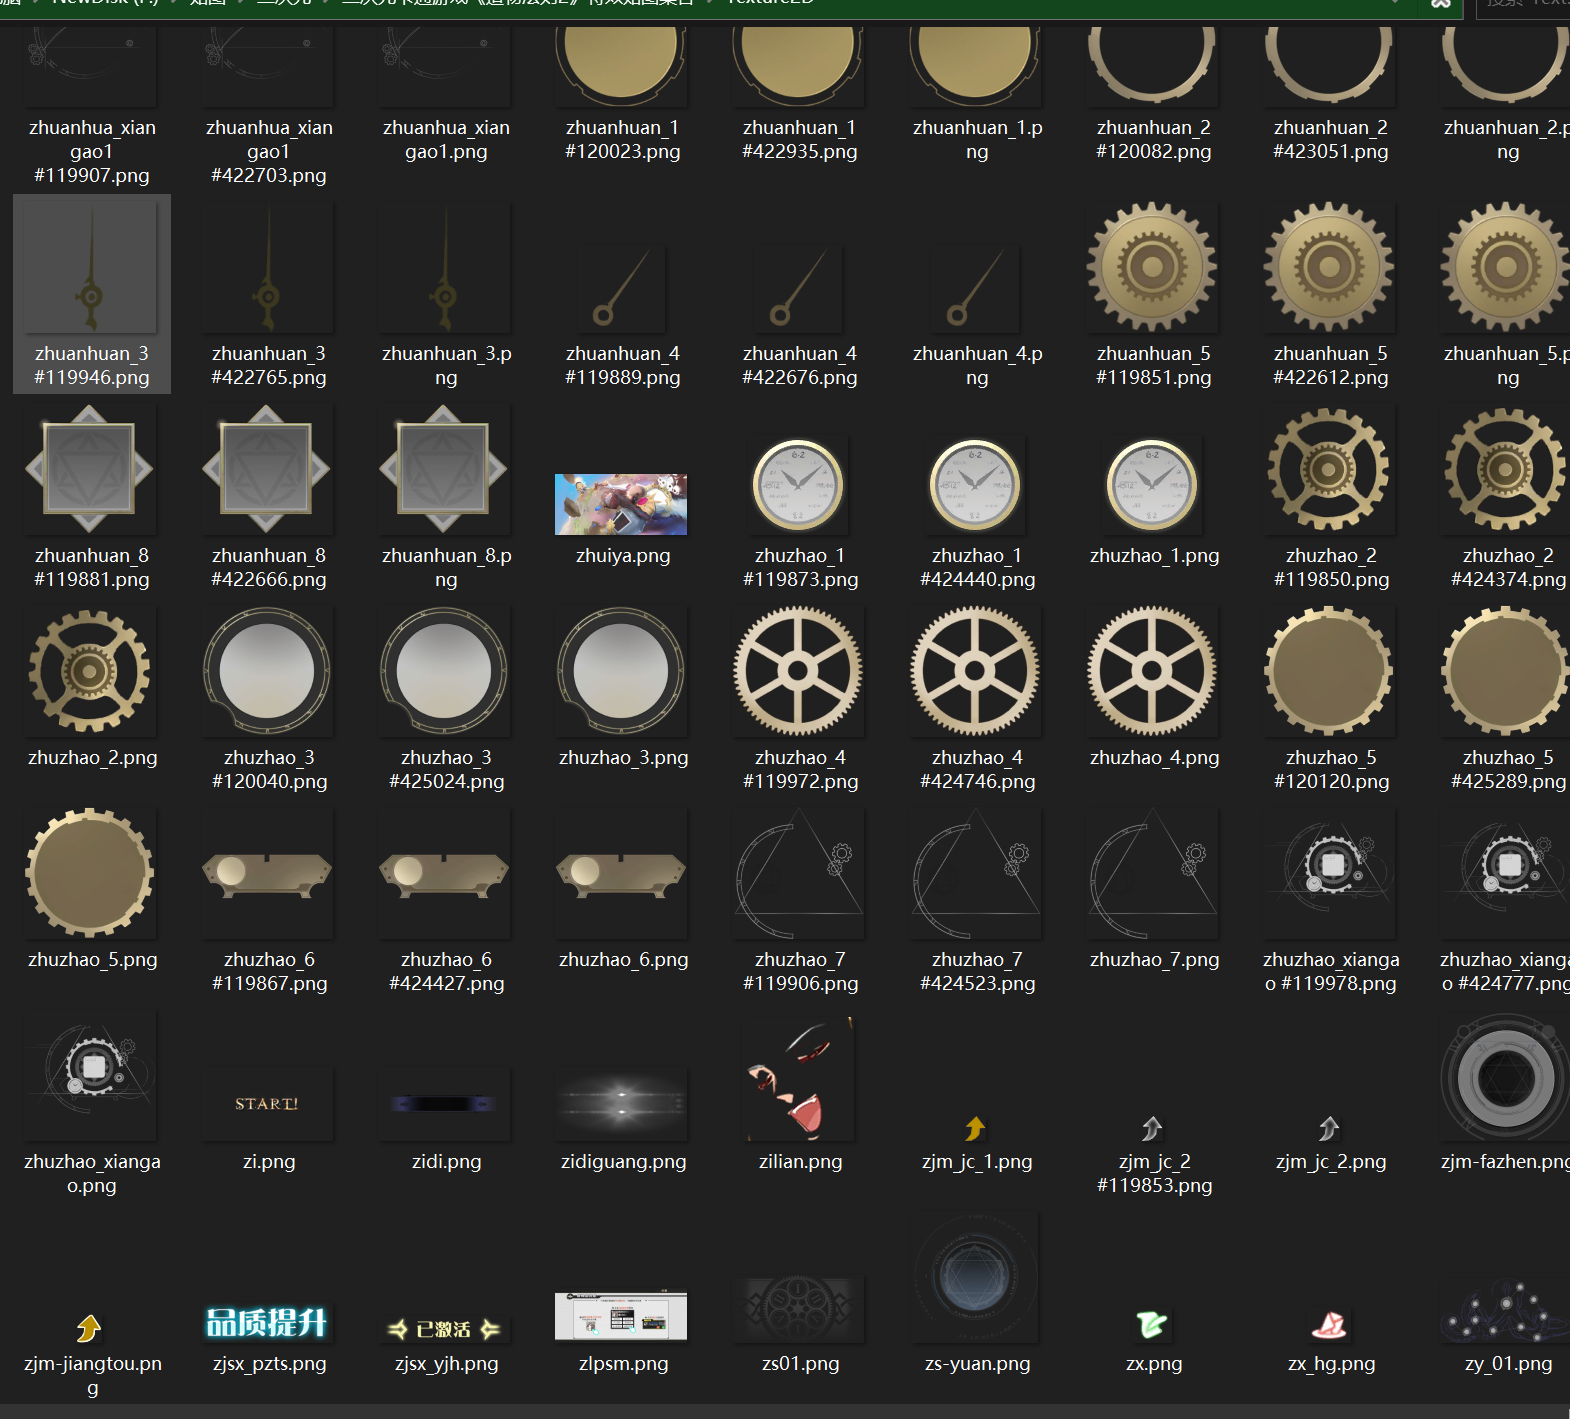Select the zilian.png face artwork
1570x1419 pixels.
tap(800, 1078)
